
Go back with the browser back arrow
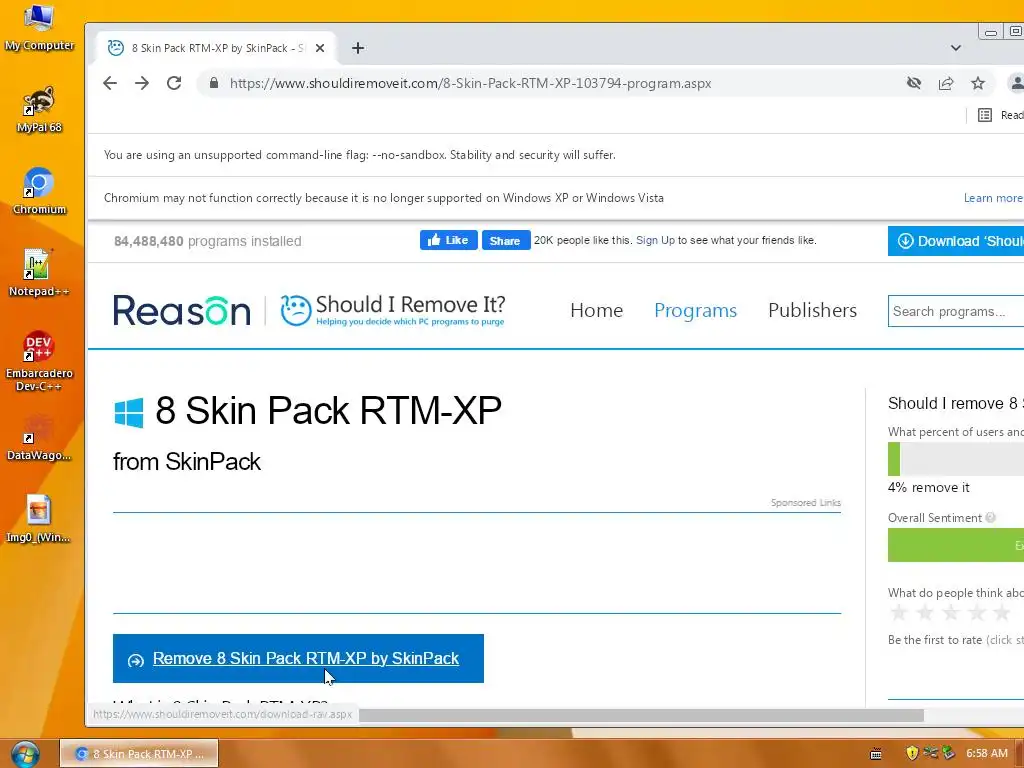(x=110, y=83)
